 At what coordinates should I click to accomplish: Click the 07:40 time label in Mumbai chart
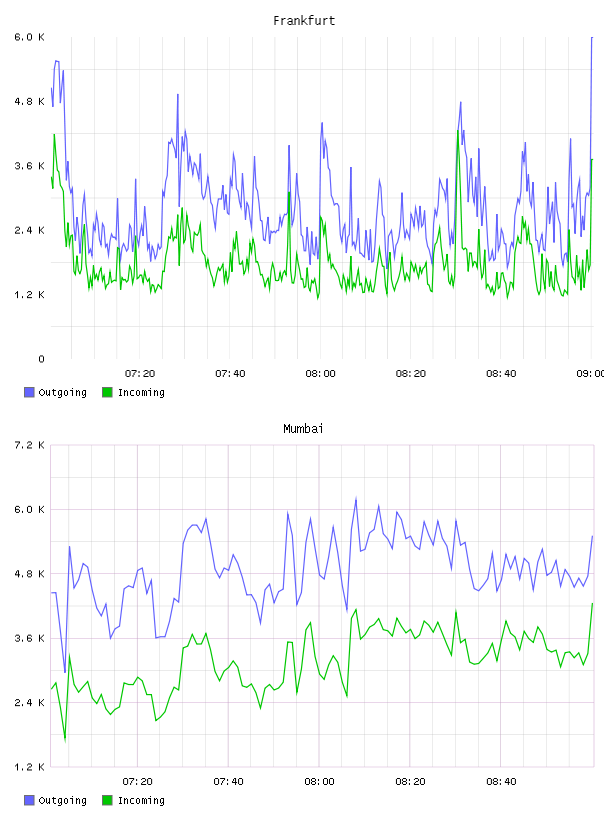pyautogui.click(x=229, y=782)
